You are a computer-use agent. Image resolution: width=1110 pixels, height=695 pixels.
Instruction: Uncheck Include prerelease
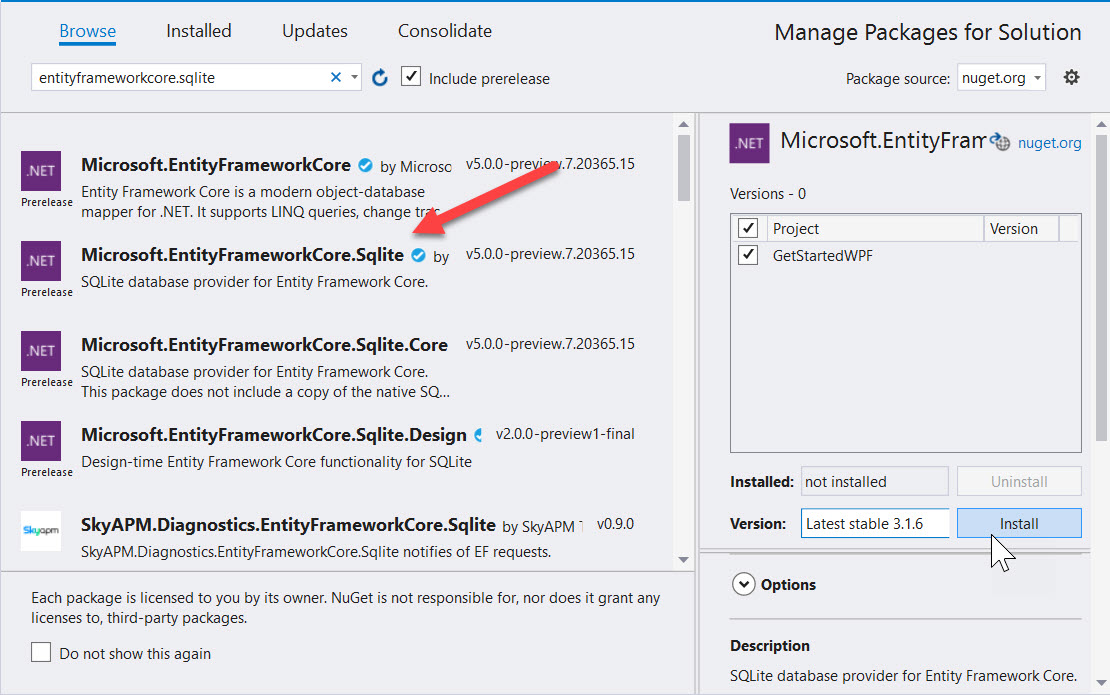pyautogui.click(x=411, y=76)
